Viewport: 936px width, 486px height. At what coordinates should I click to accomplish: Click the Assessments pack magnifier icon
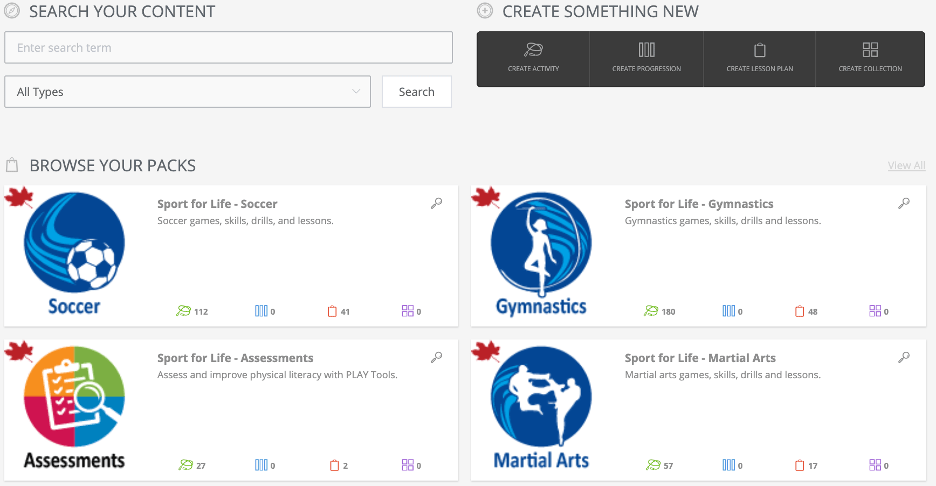click(x=436, y=357)
